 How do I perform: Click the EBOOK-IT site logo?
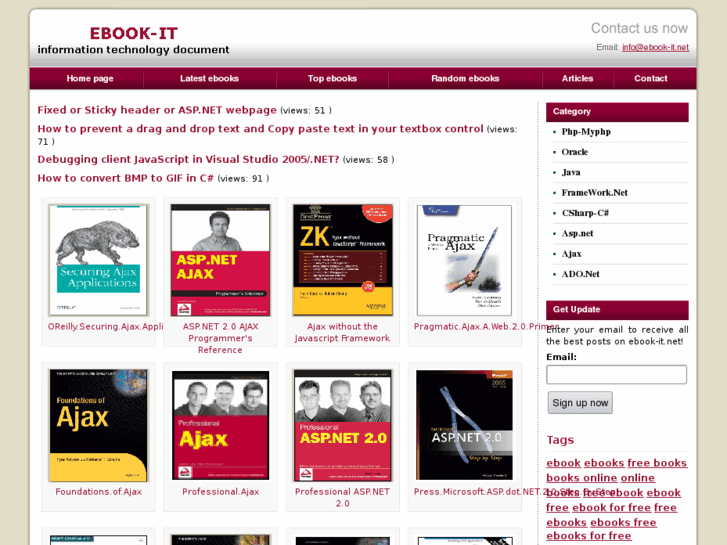134,33
